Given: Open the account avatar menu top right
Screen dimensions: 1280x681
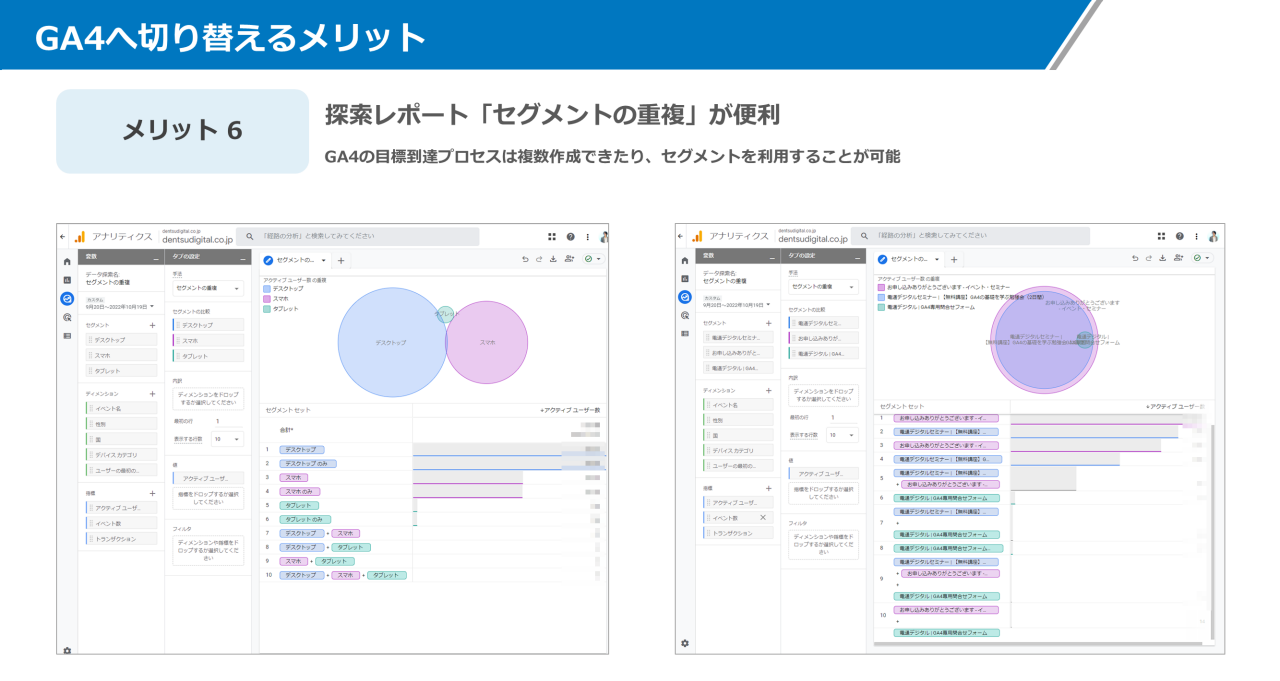Looking at the screenshot, I should (603, 237).
